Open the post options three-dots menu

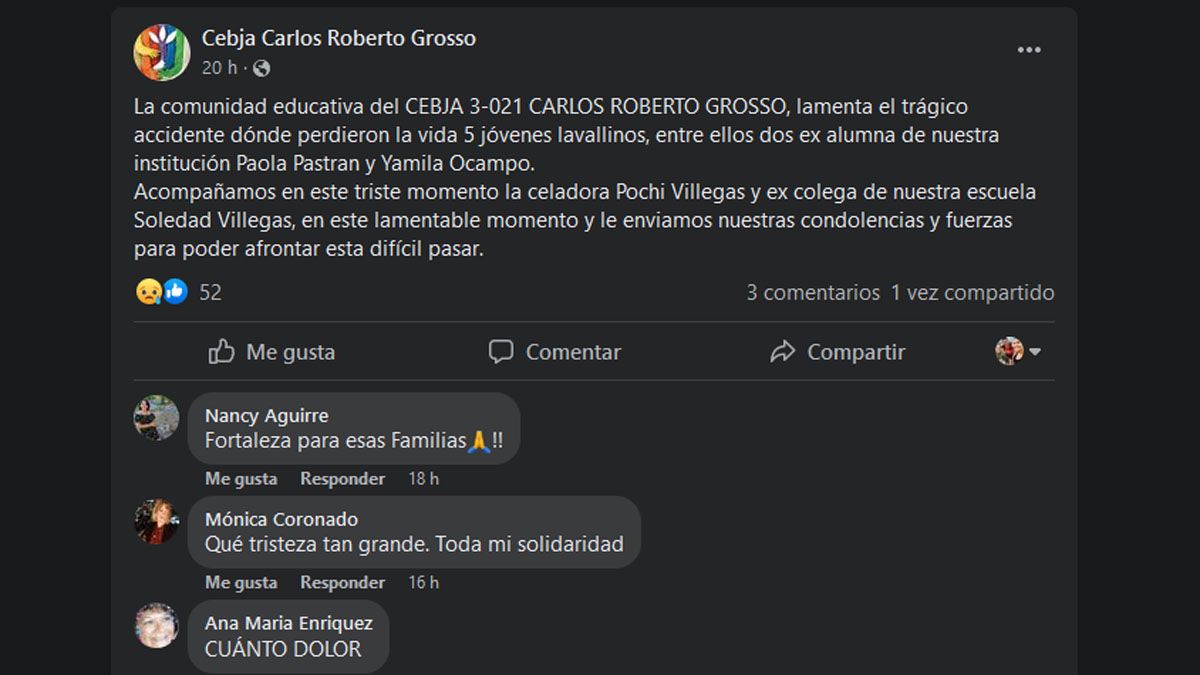click(x=1029, y=51)
